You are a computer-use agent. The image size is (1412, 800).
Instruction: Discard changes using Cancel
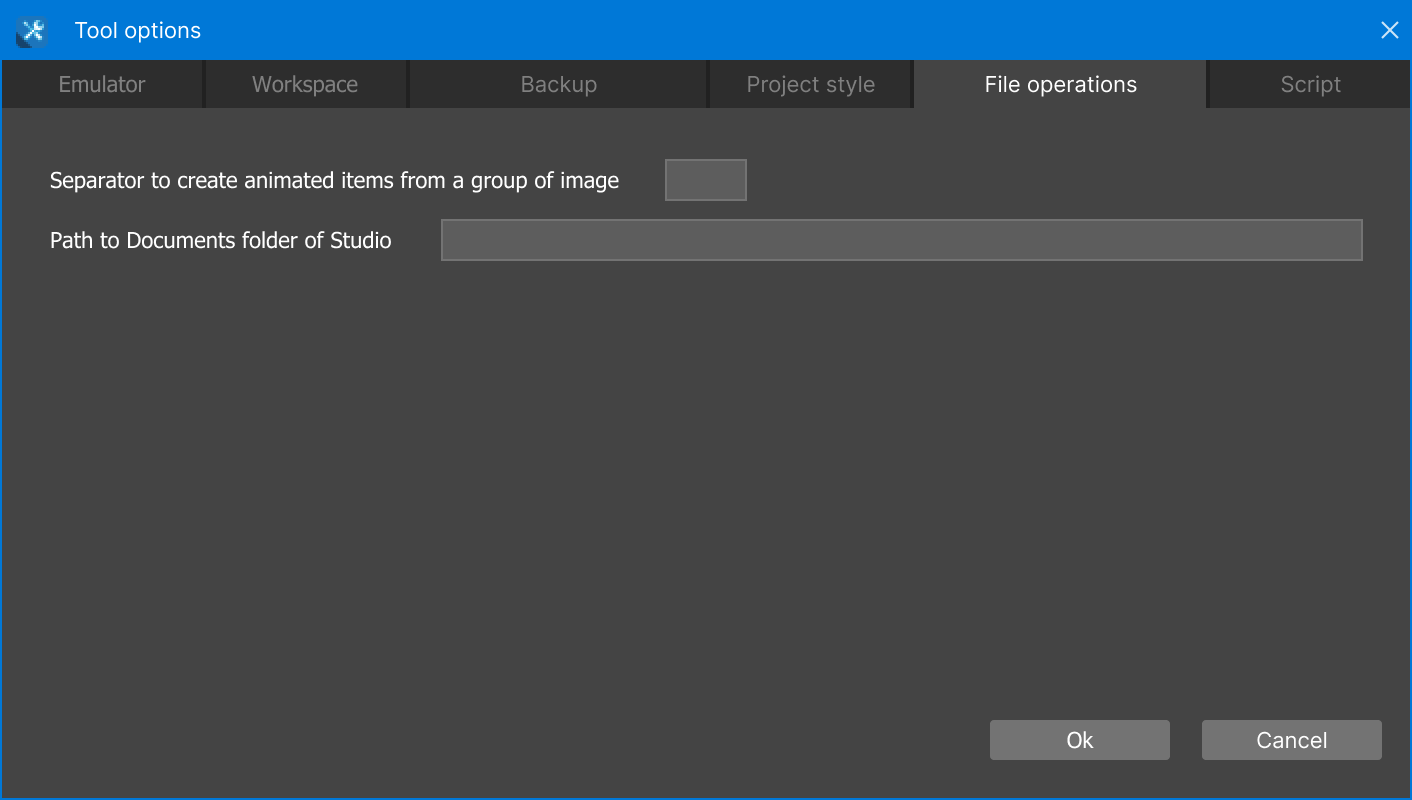(x=1291, y=740)
